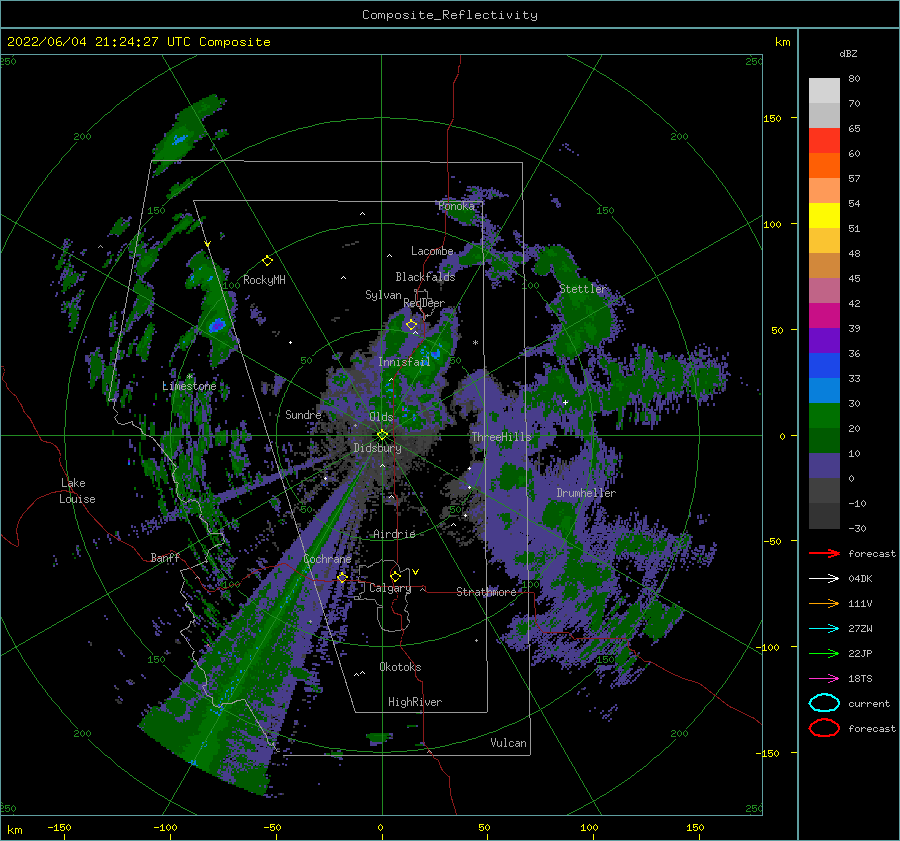Click the Olds city label

point(381,417)
